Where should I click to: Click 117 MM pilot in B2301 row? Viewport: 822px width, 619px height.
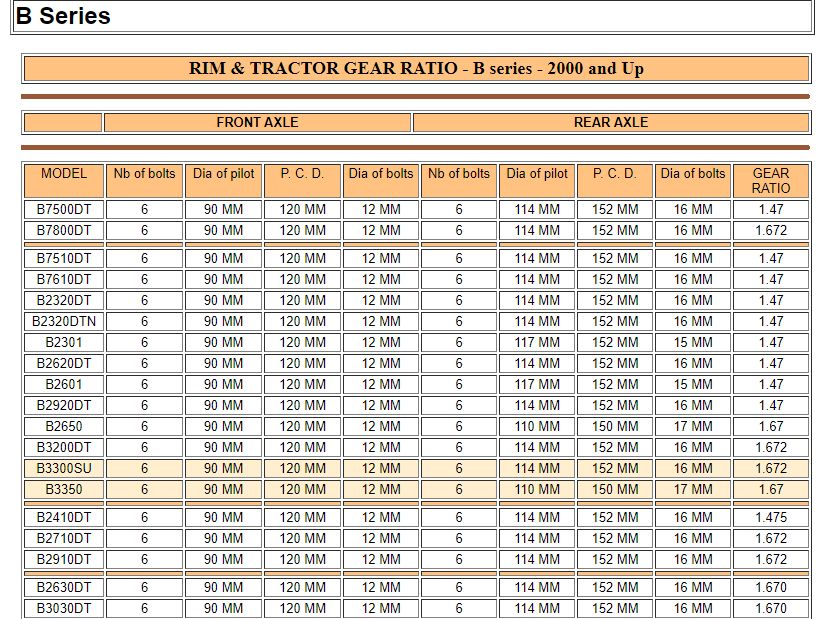(x=537, y=342)
